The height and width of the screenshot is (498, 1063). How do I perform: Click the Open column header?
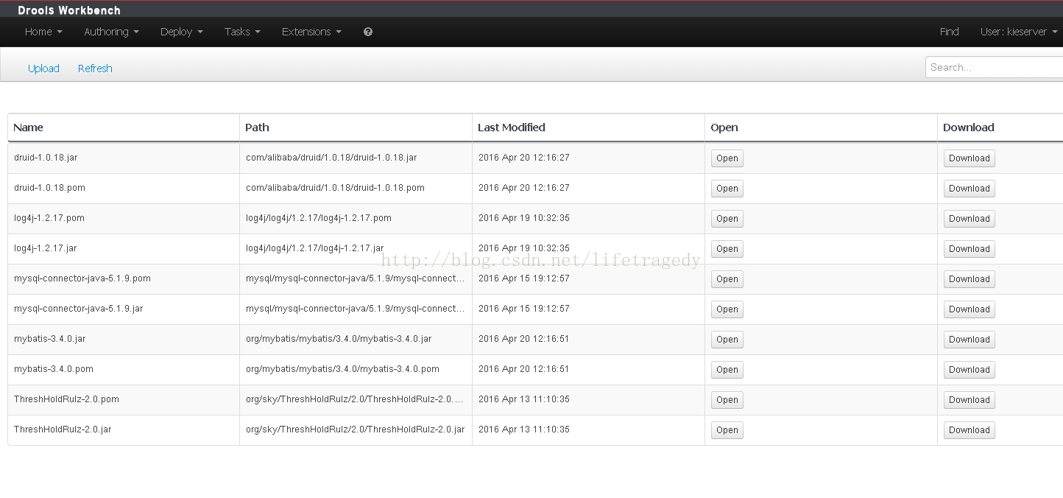[724, 127]
